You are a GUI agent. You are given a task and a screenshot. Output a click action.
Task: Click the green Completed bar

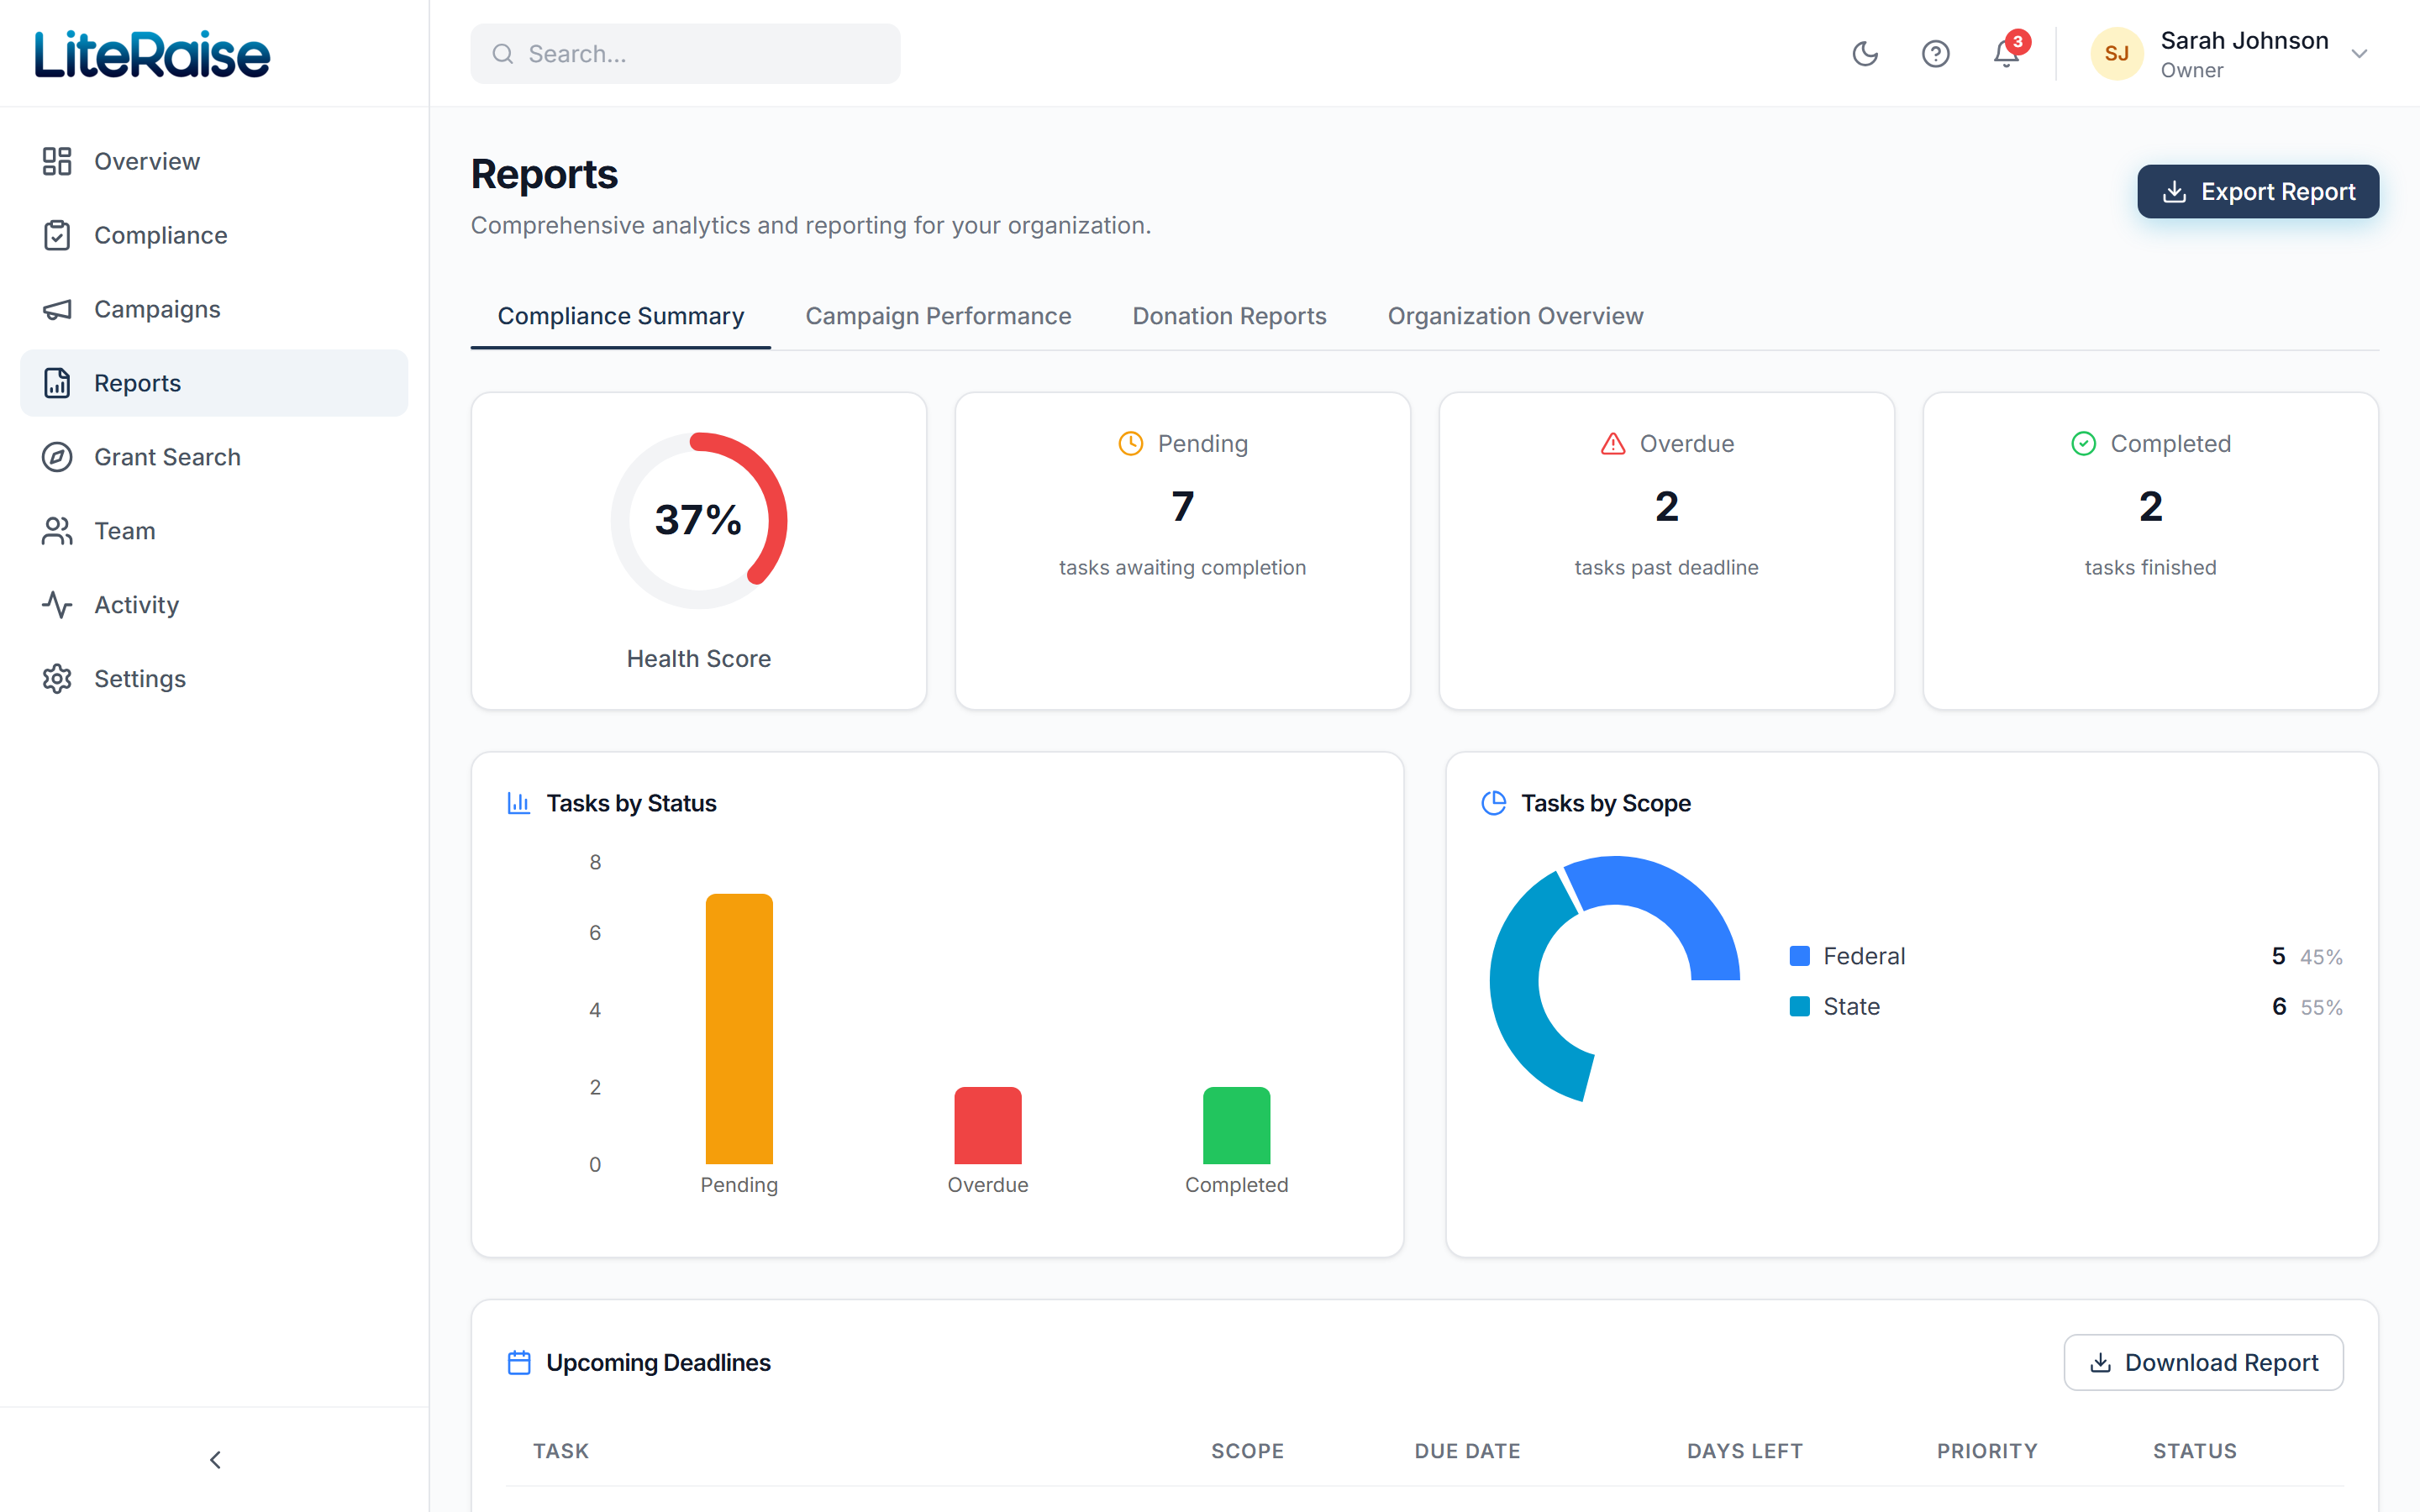[1236, 1126]
